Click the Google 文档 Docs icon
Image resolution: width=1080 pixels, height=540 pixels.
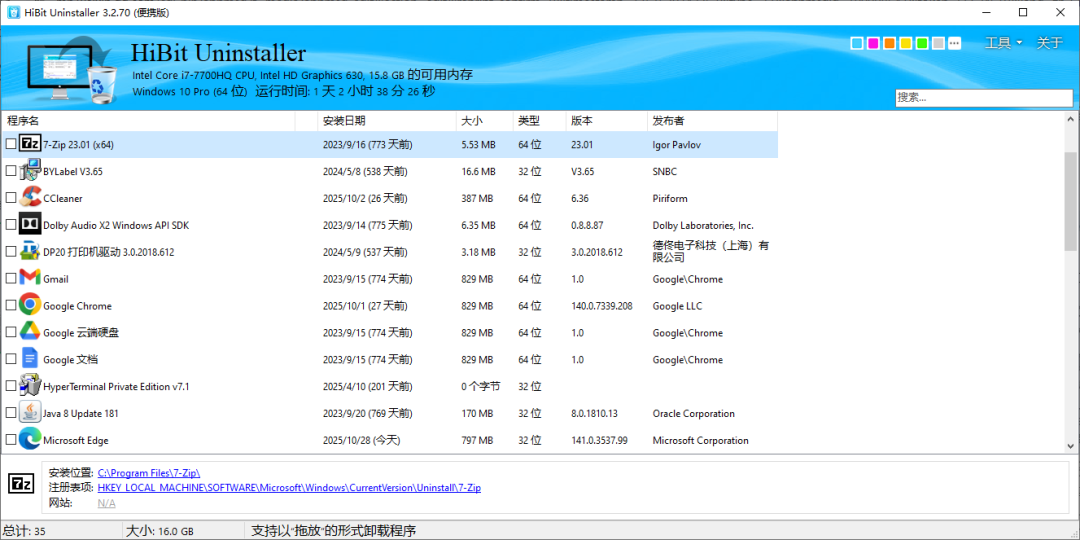coord(30,359)
